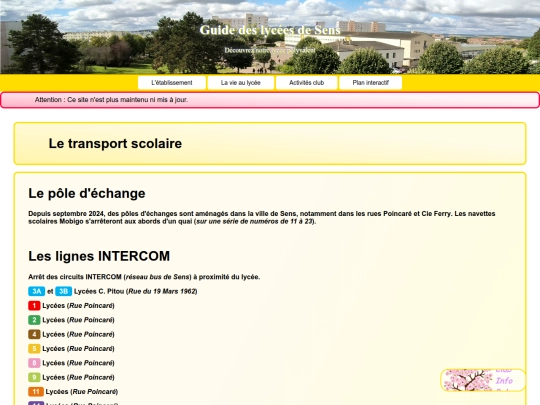
Task: Click Lycées text beside line 1 badge
Action: tap(78, 306)
